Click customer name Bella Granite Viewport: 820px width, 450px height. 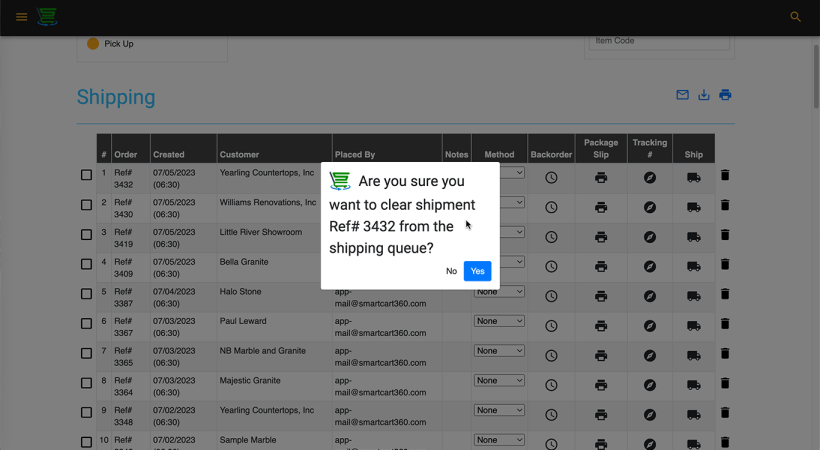(244, 262)
